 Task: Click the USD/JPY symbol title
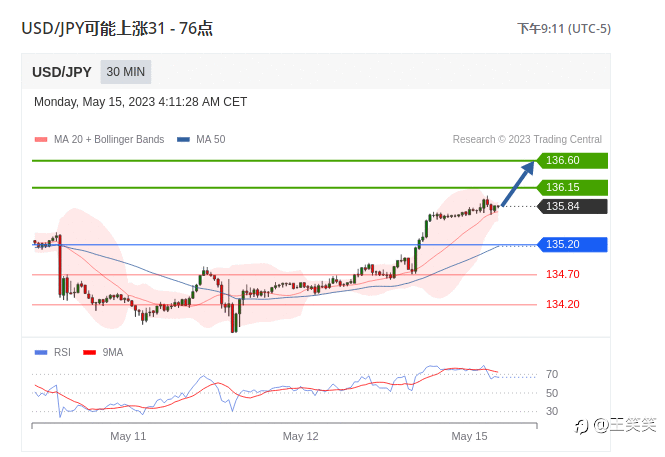click(62, 72)
